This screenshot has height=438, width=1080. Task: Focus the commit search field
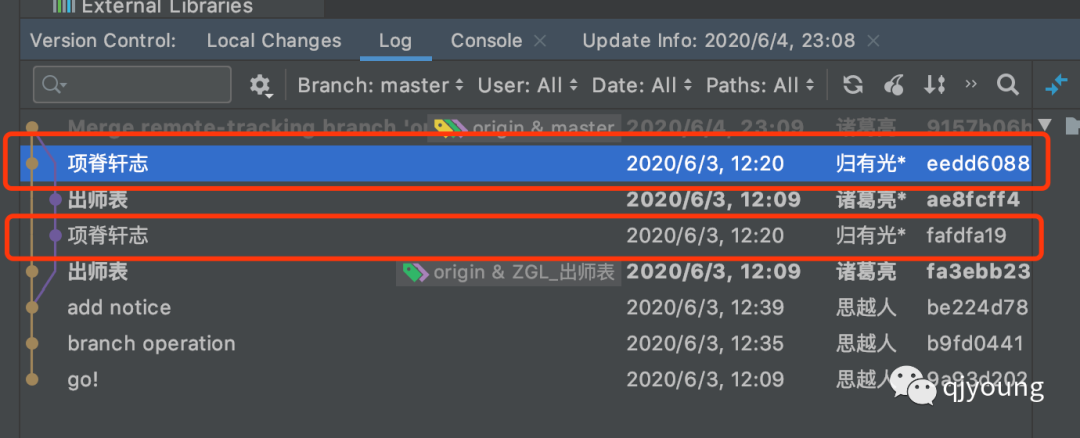pyautogui.click(x=132, y=85)
